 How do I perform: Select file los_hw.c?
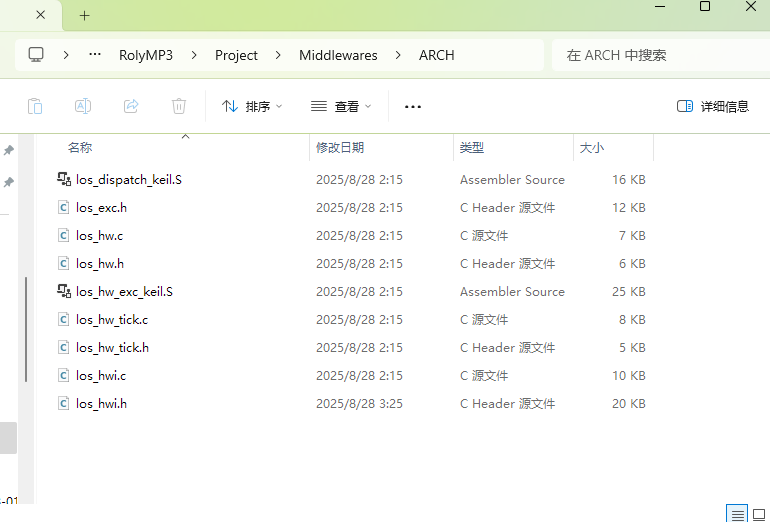(x=99, y=236)
